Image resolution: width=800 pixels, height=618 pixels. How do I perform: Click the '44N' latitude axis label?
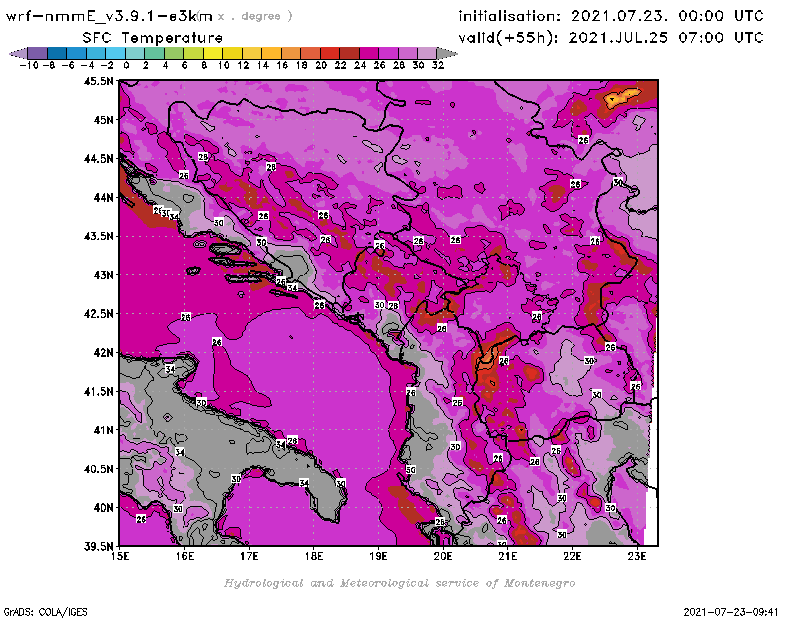103,197
